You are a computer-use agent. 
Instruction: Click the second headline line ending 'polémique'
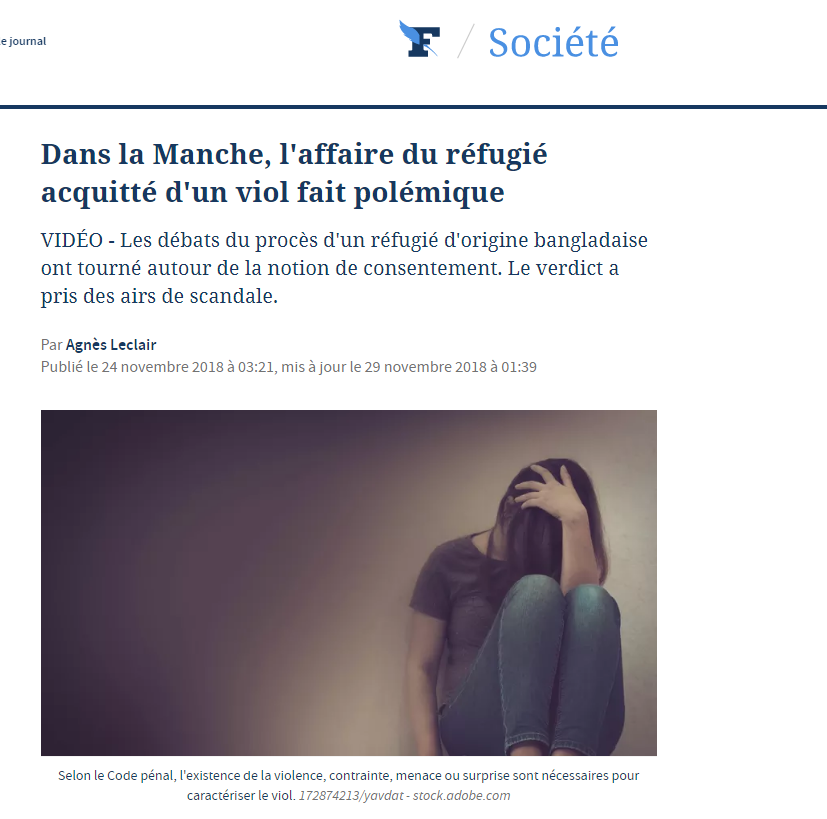pyautogui.click(x=273, y=192)
